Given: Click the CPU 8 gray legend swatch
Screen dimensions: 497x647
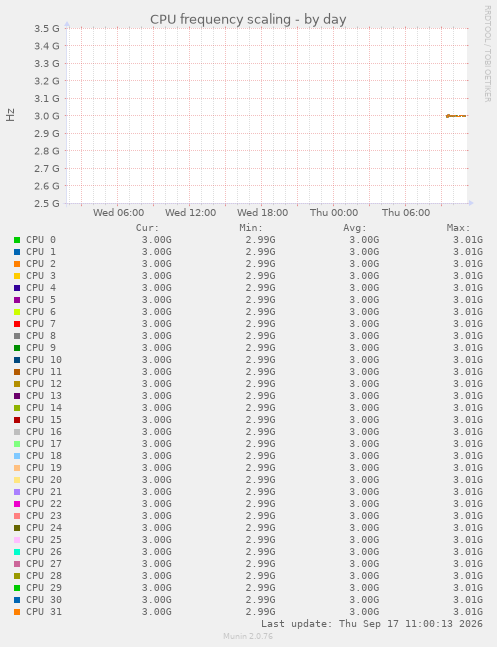Looking at the screenshot, I should 17,336.
